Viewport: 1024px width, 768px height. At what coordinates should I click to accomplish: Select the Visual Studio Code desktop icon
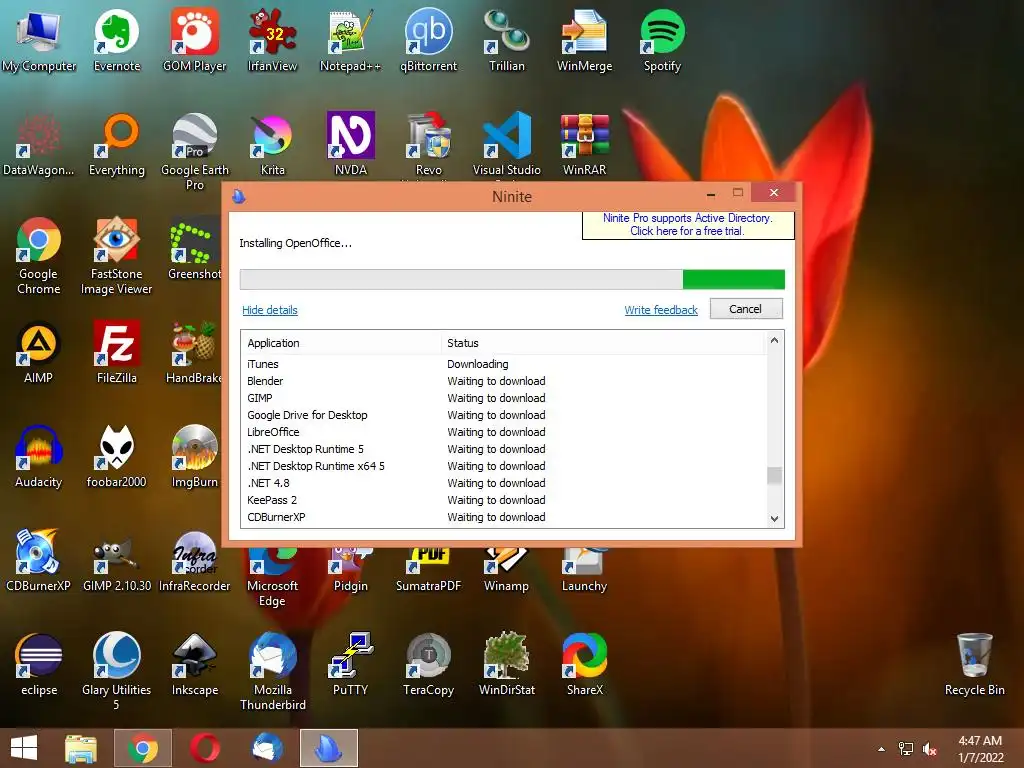(x=507, y=144)
